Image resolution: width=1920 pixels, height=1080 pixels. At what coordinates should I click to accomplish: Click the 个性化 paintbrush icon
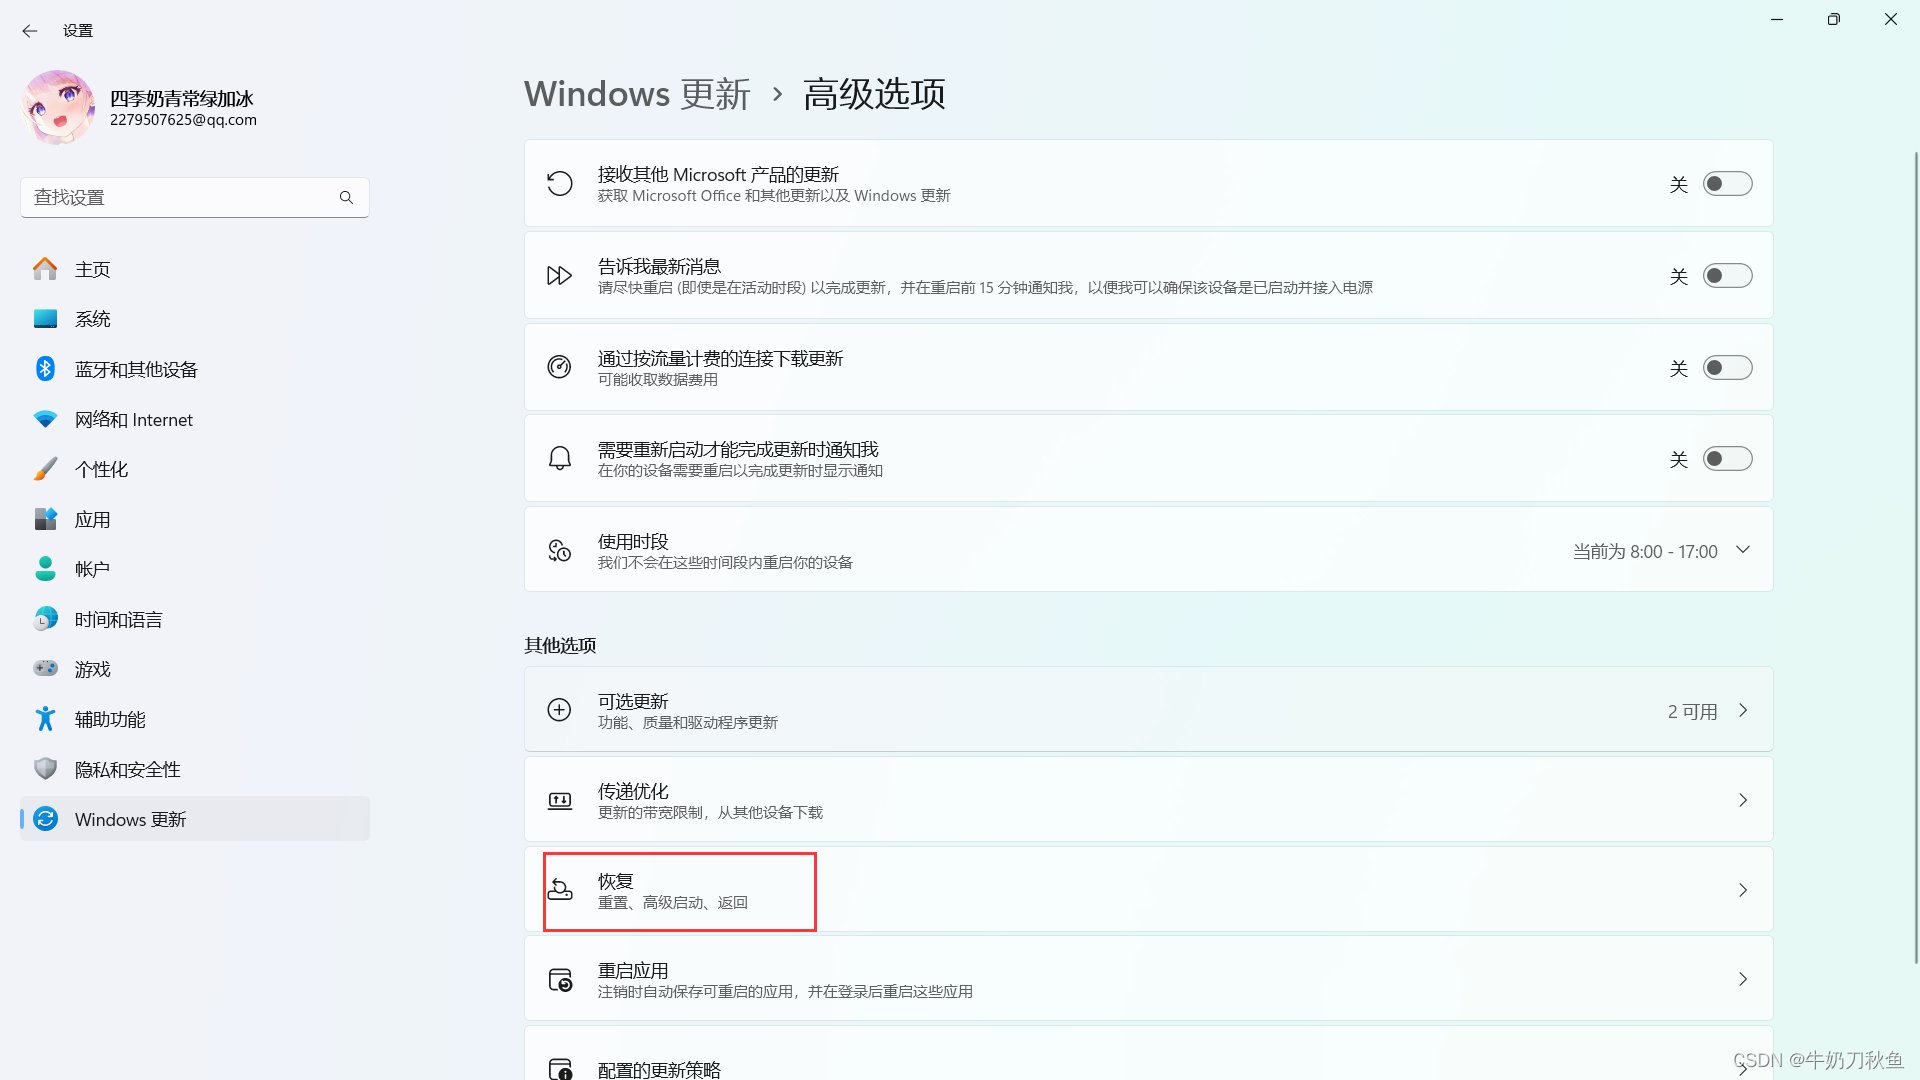(45, 469)
